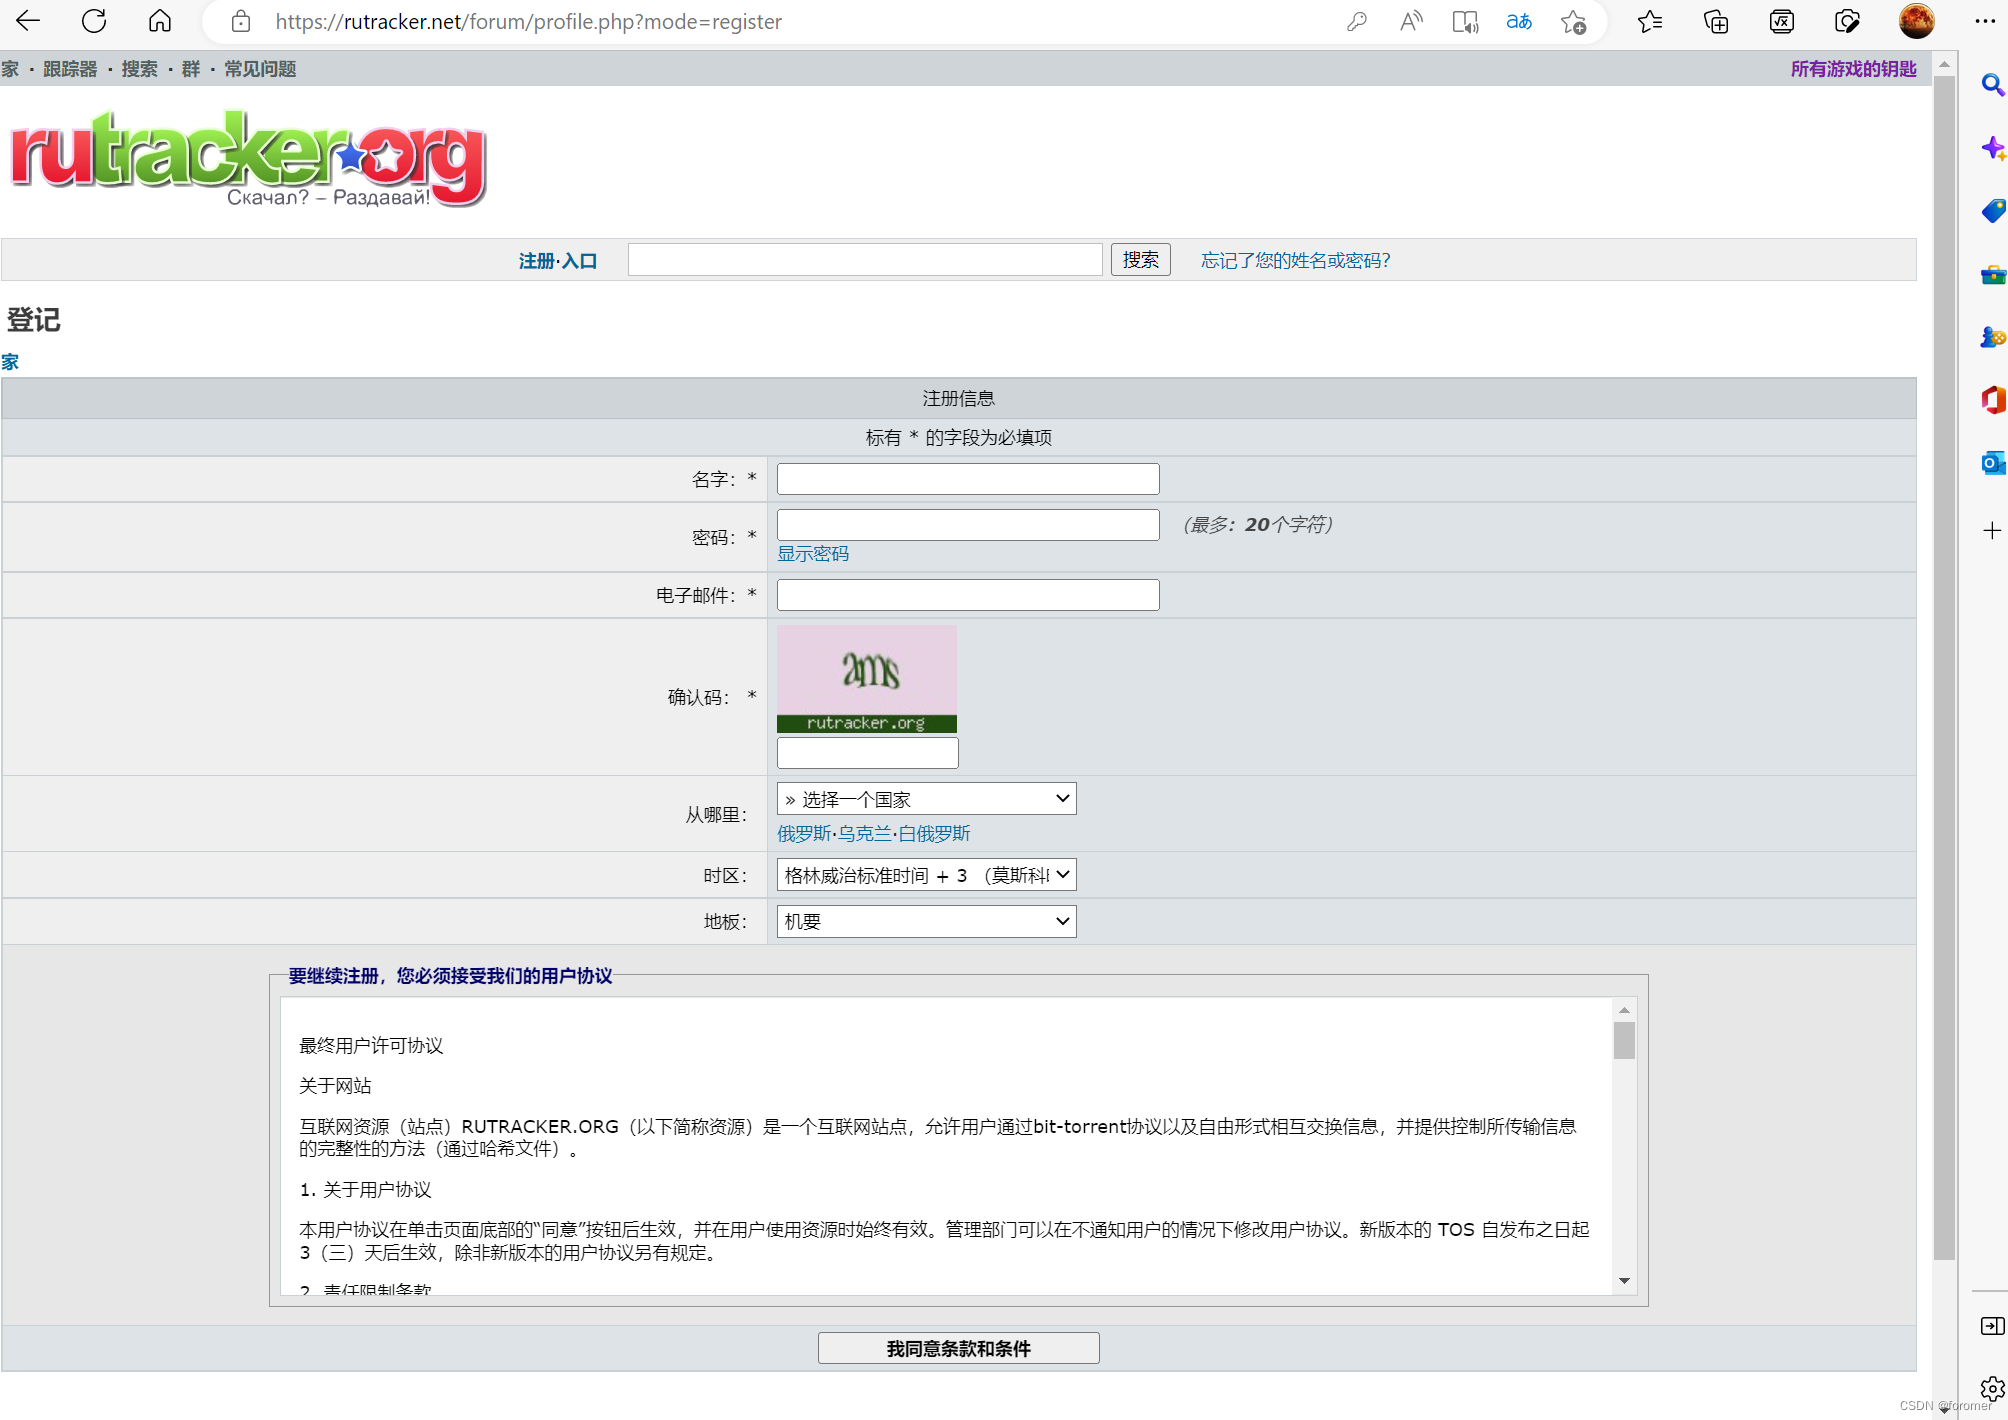Click the page scroll-up arrow
This screenshot has height=1420, width=2008.
tap(1944, 64)
